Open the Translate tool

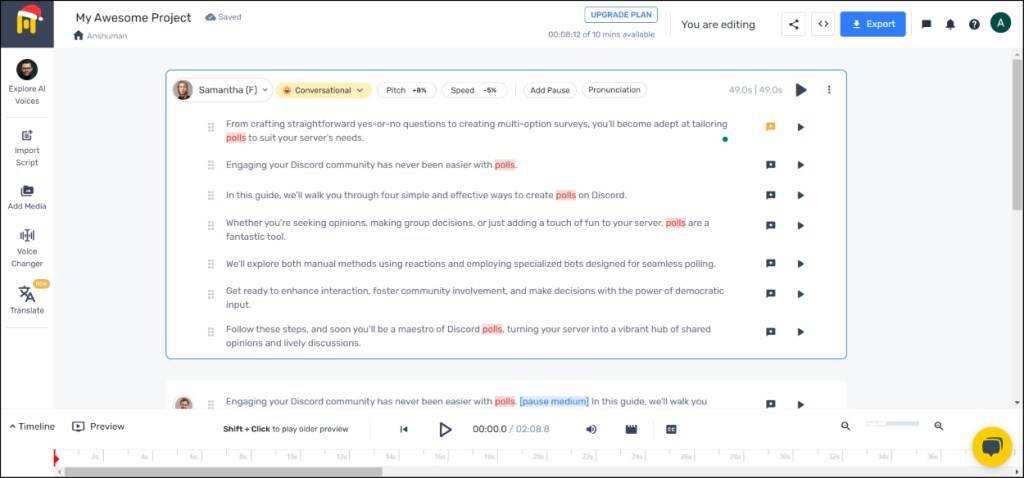pos(27,299)
